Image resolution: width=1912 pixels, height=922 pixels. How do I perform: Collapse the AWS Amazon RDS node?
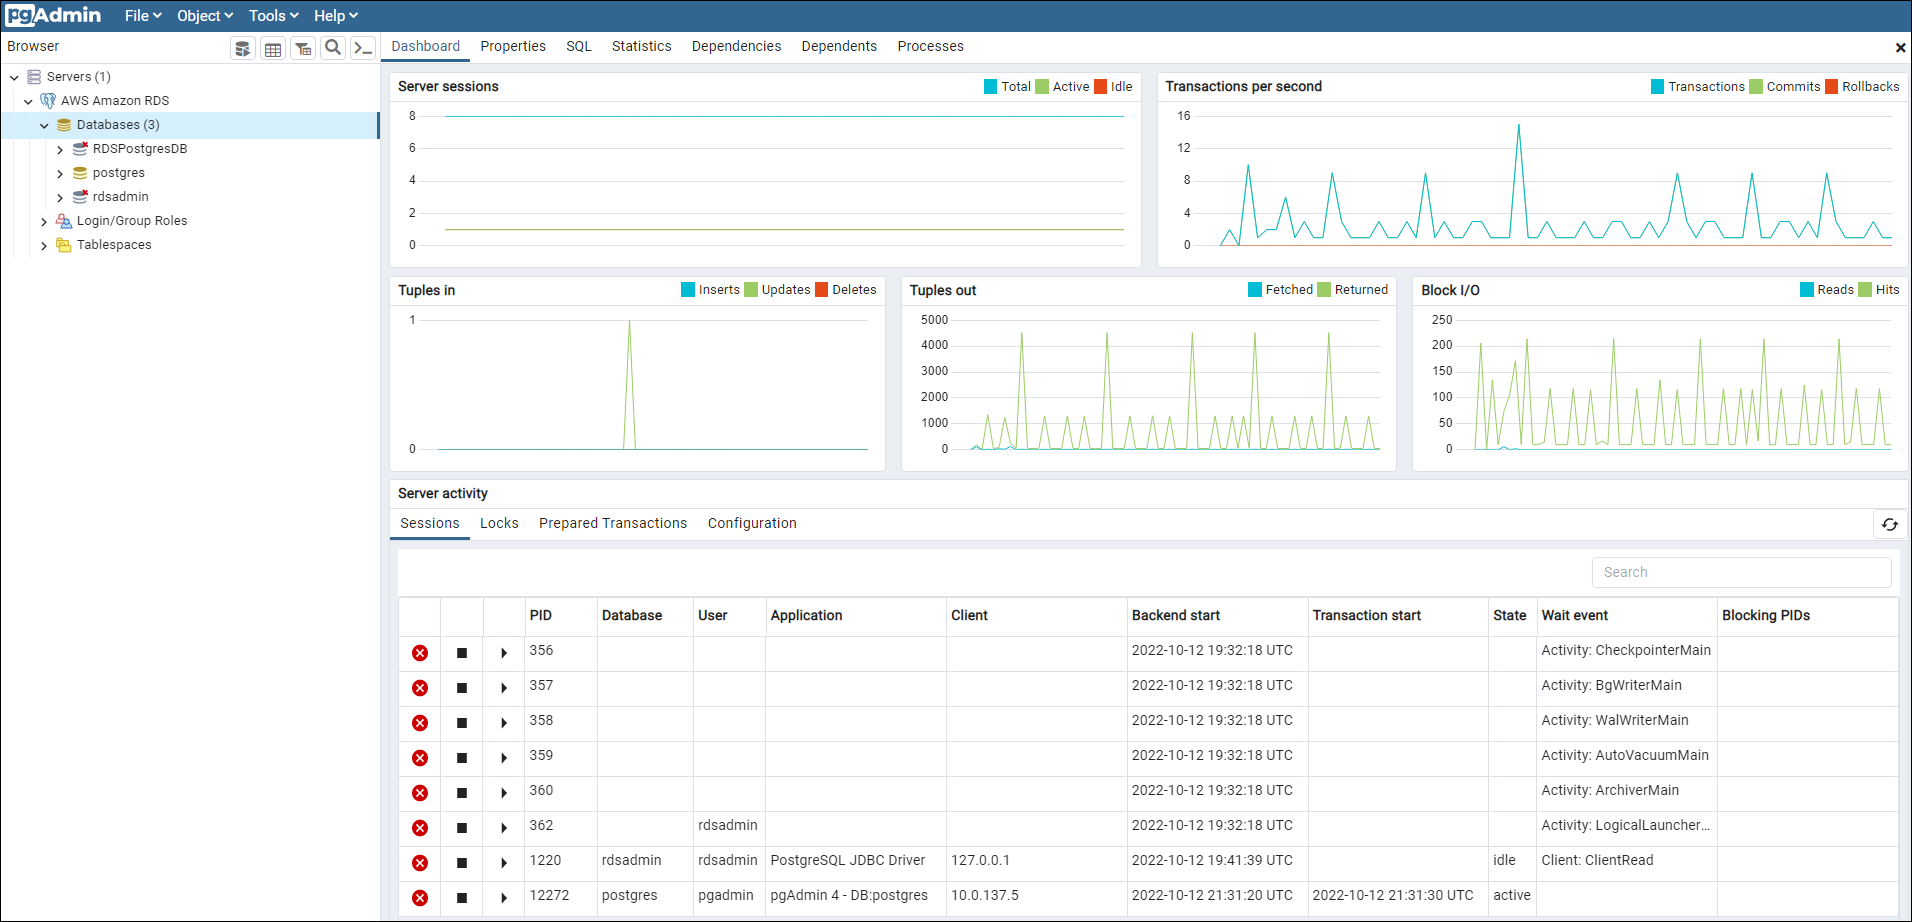(29, 101)
